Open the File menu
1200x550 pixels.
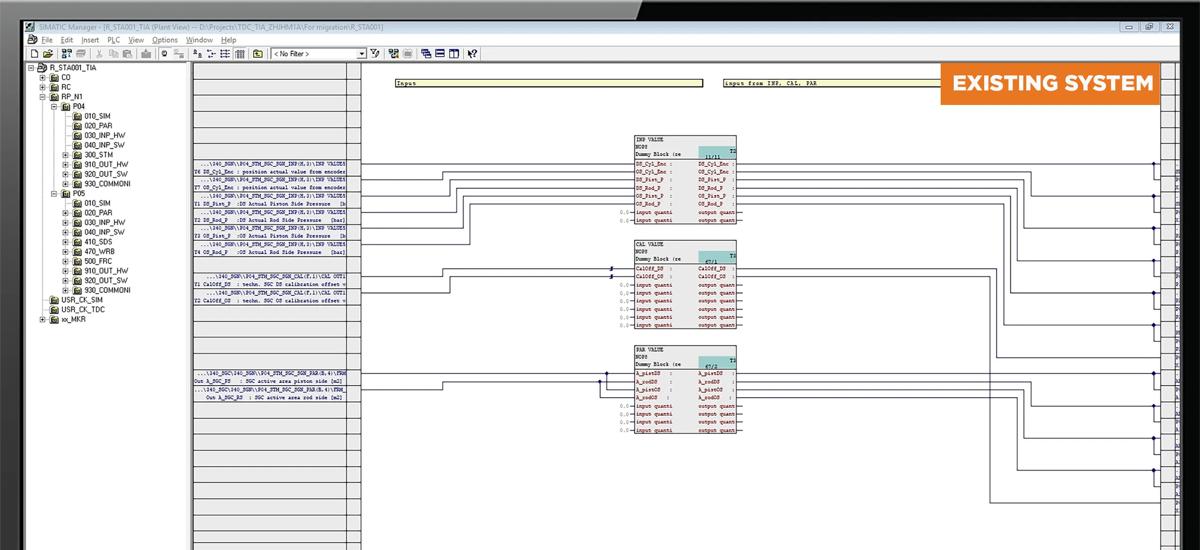[x=47, y=40]
